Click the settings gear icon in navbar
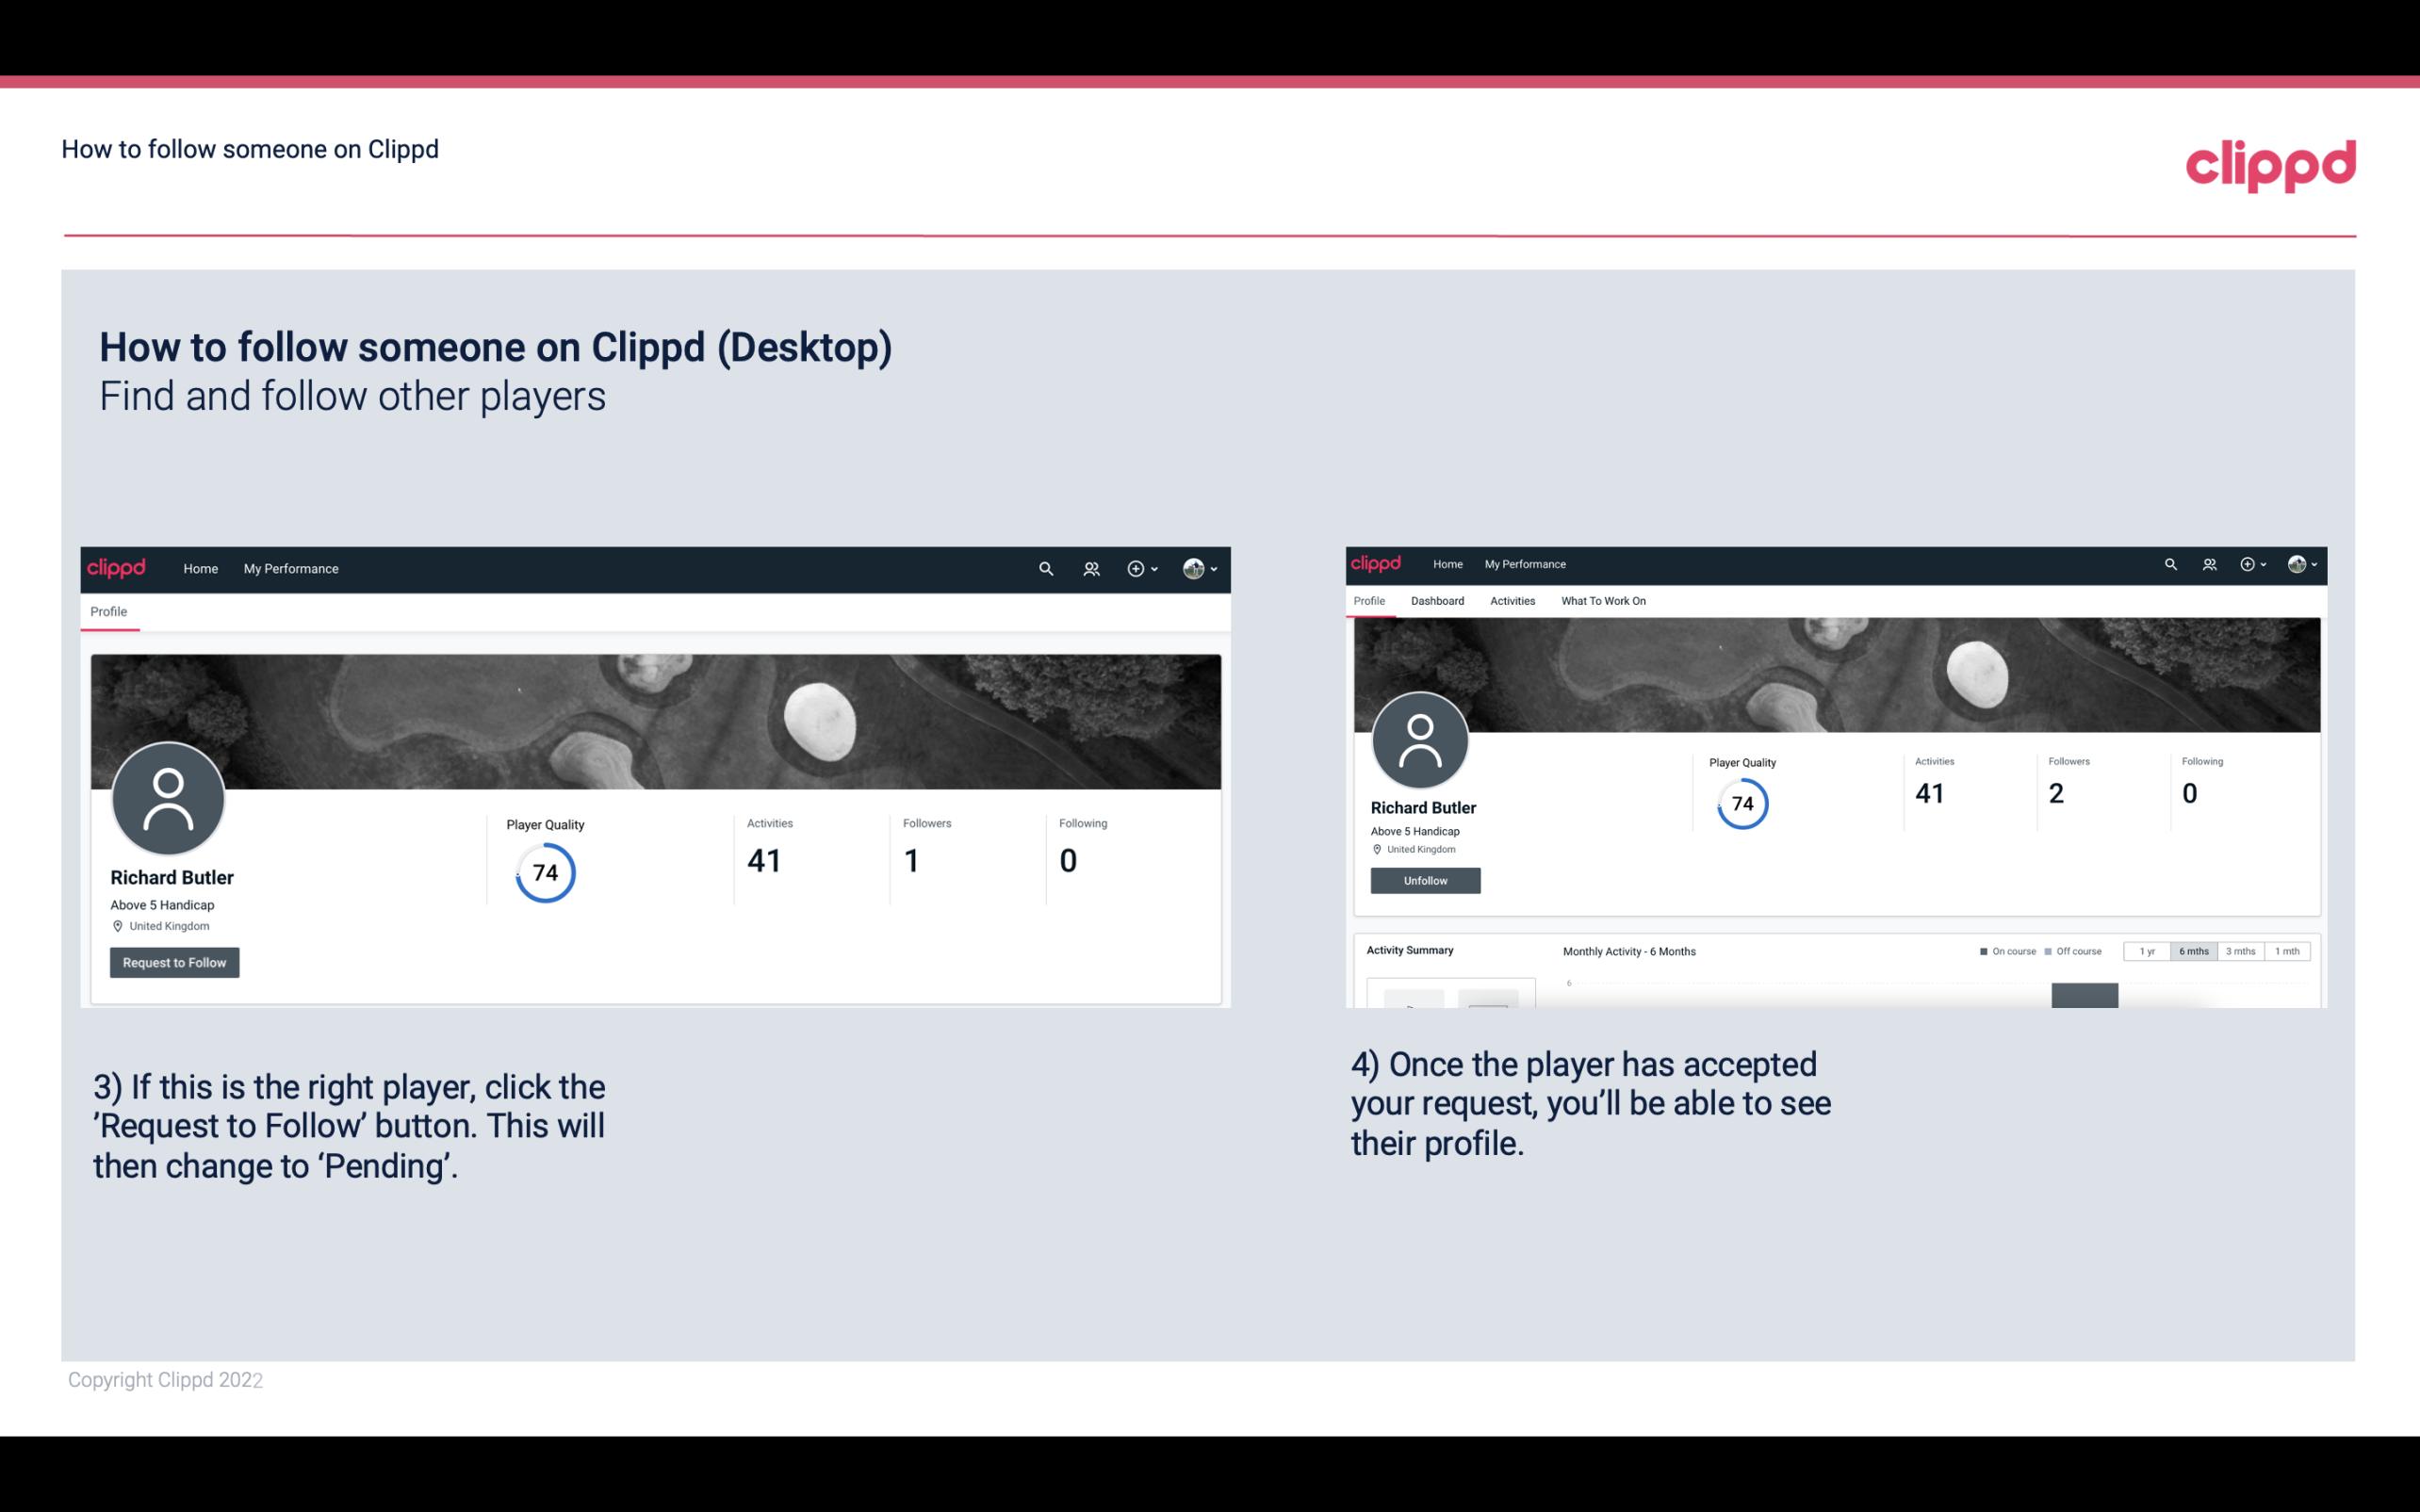The width and height of the screenshot is (2420, 1512). tap(1135, 568)
